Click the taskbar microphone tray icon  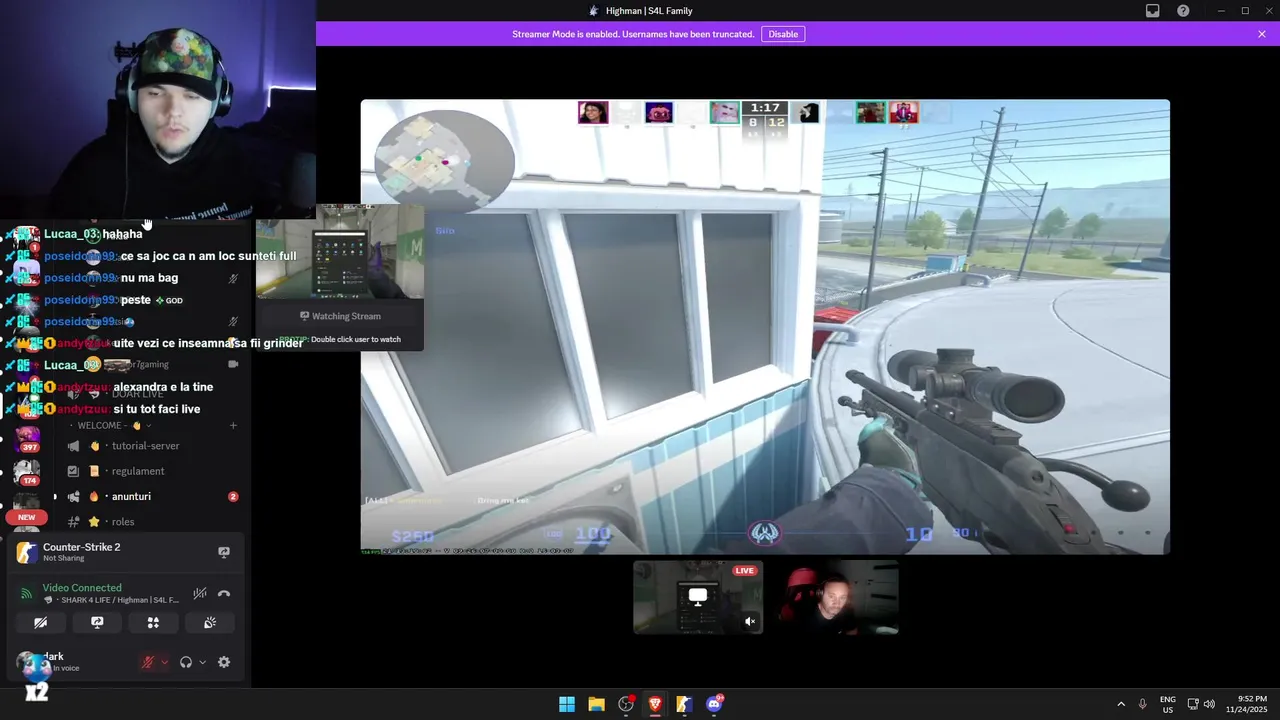pos(1142,704)
